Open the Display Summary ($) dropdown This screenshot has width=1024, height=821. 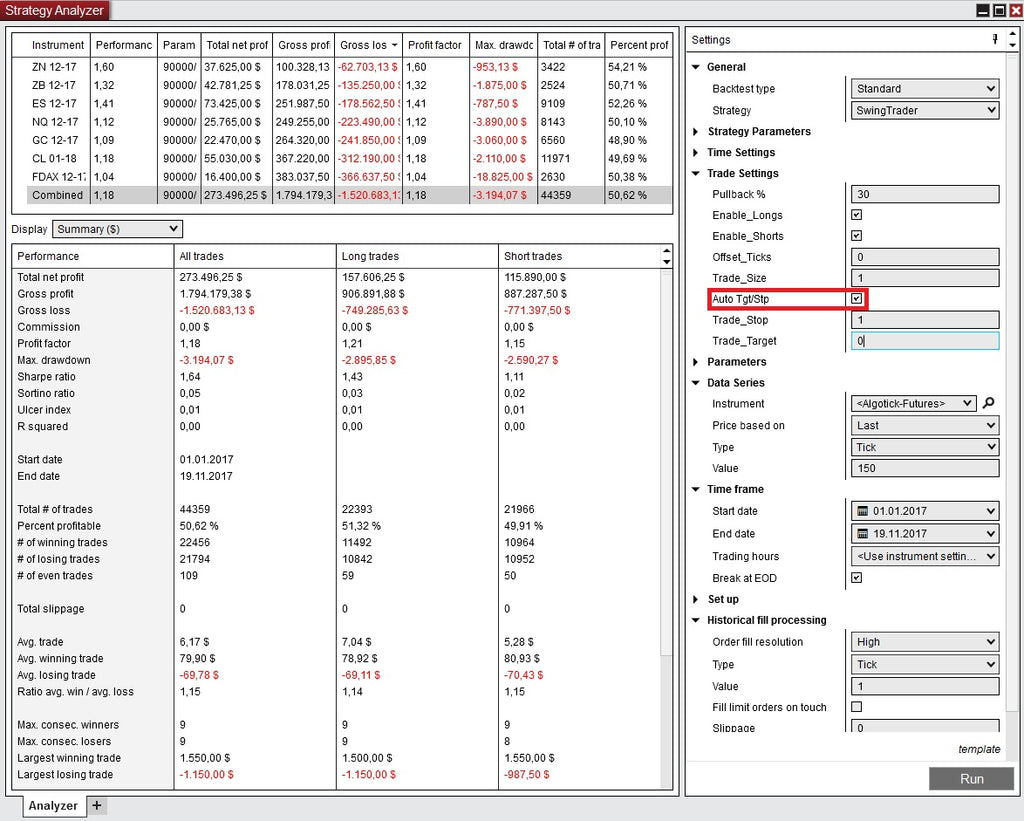[x=117, y=229]
